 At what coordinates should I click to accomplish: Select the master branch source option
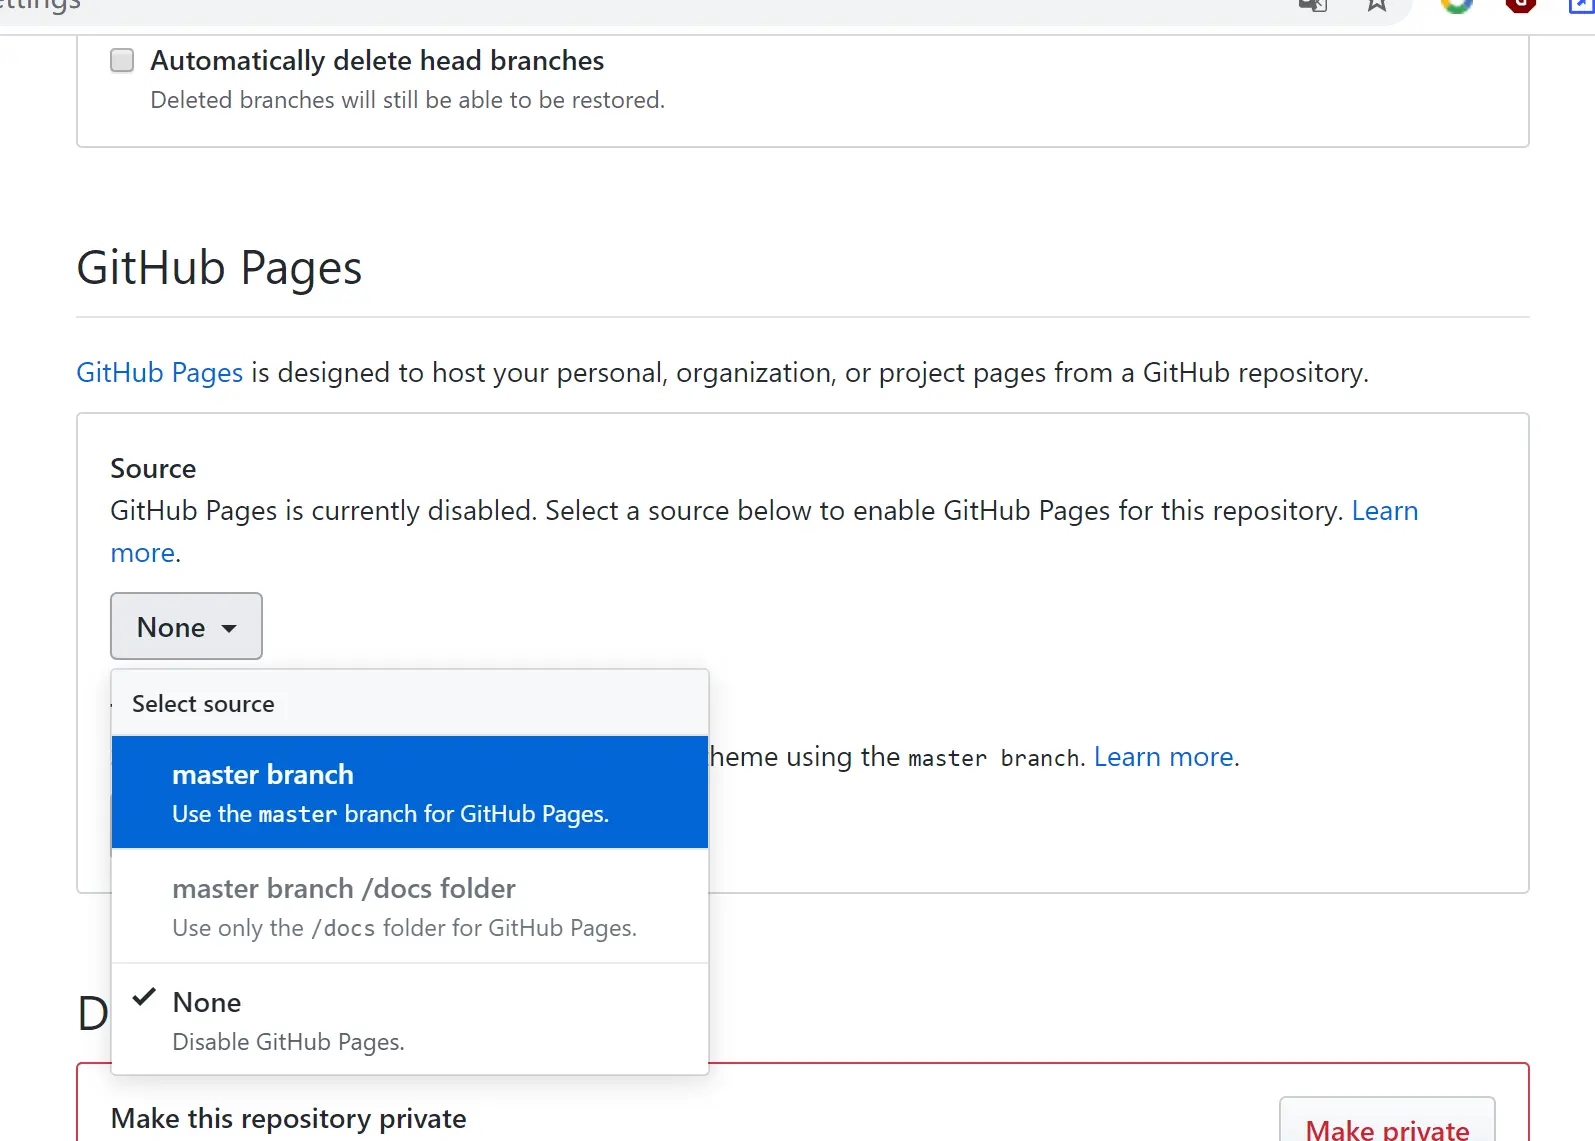(410, 792)
